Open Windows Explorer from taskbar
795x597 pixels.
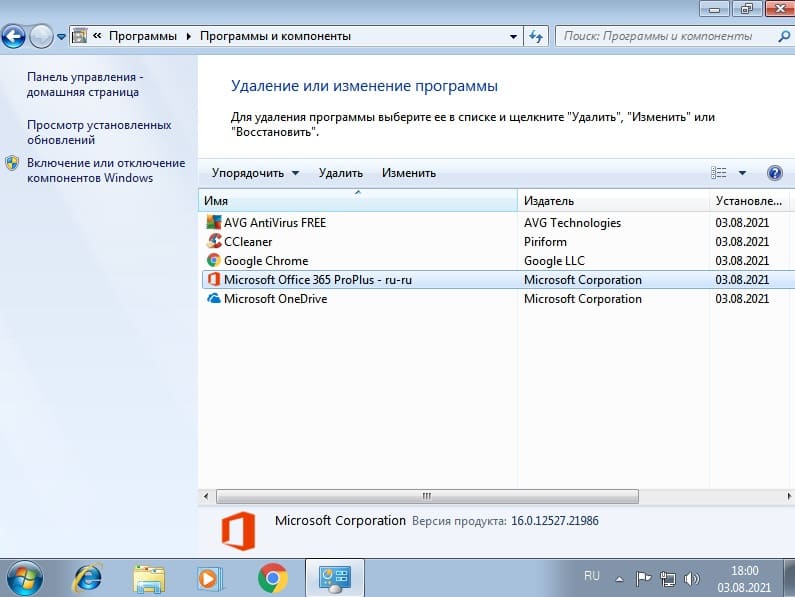(x=149, y=579)
